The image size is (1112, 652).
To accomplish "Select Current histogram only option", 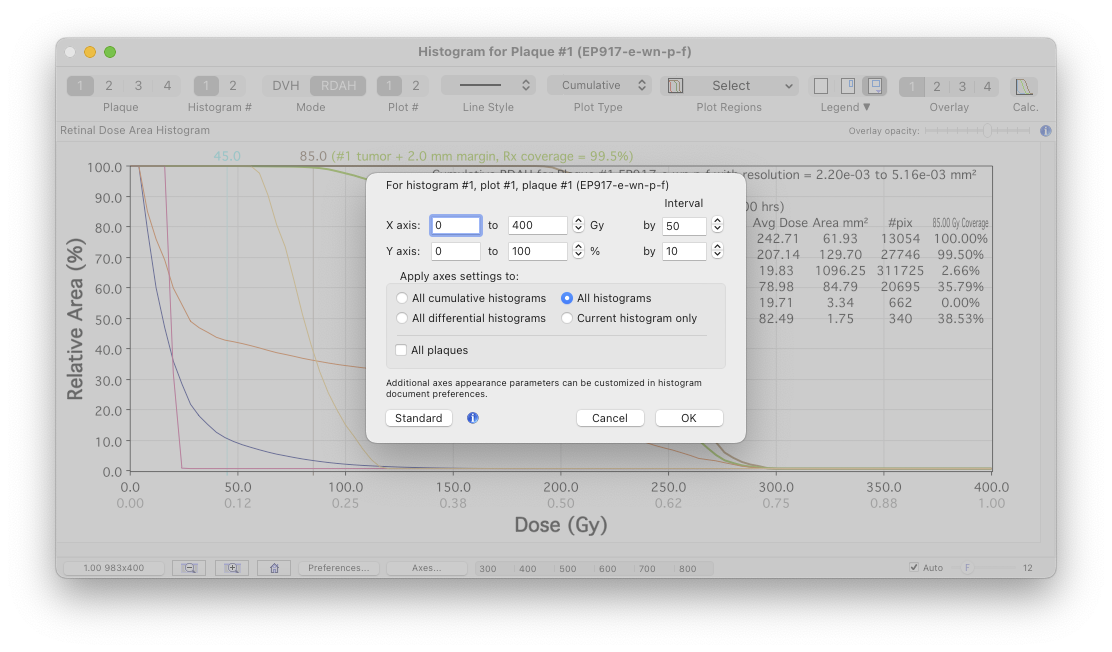I will [567, 318].
